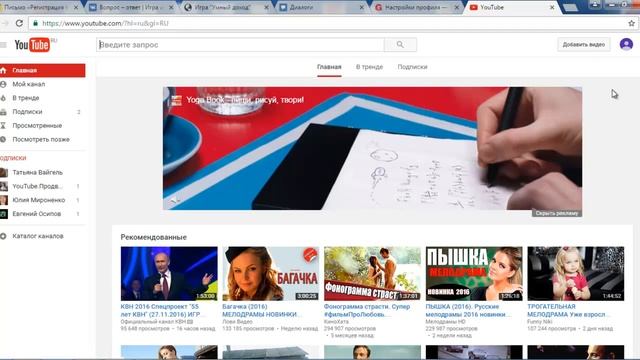Open the ТРОГАТЕЛЬНАЯ МЕЛОДРАМА video thumbnail
Image resolution: width=640 pixels, height=360 pixels.
[x=576, y=273]
